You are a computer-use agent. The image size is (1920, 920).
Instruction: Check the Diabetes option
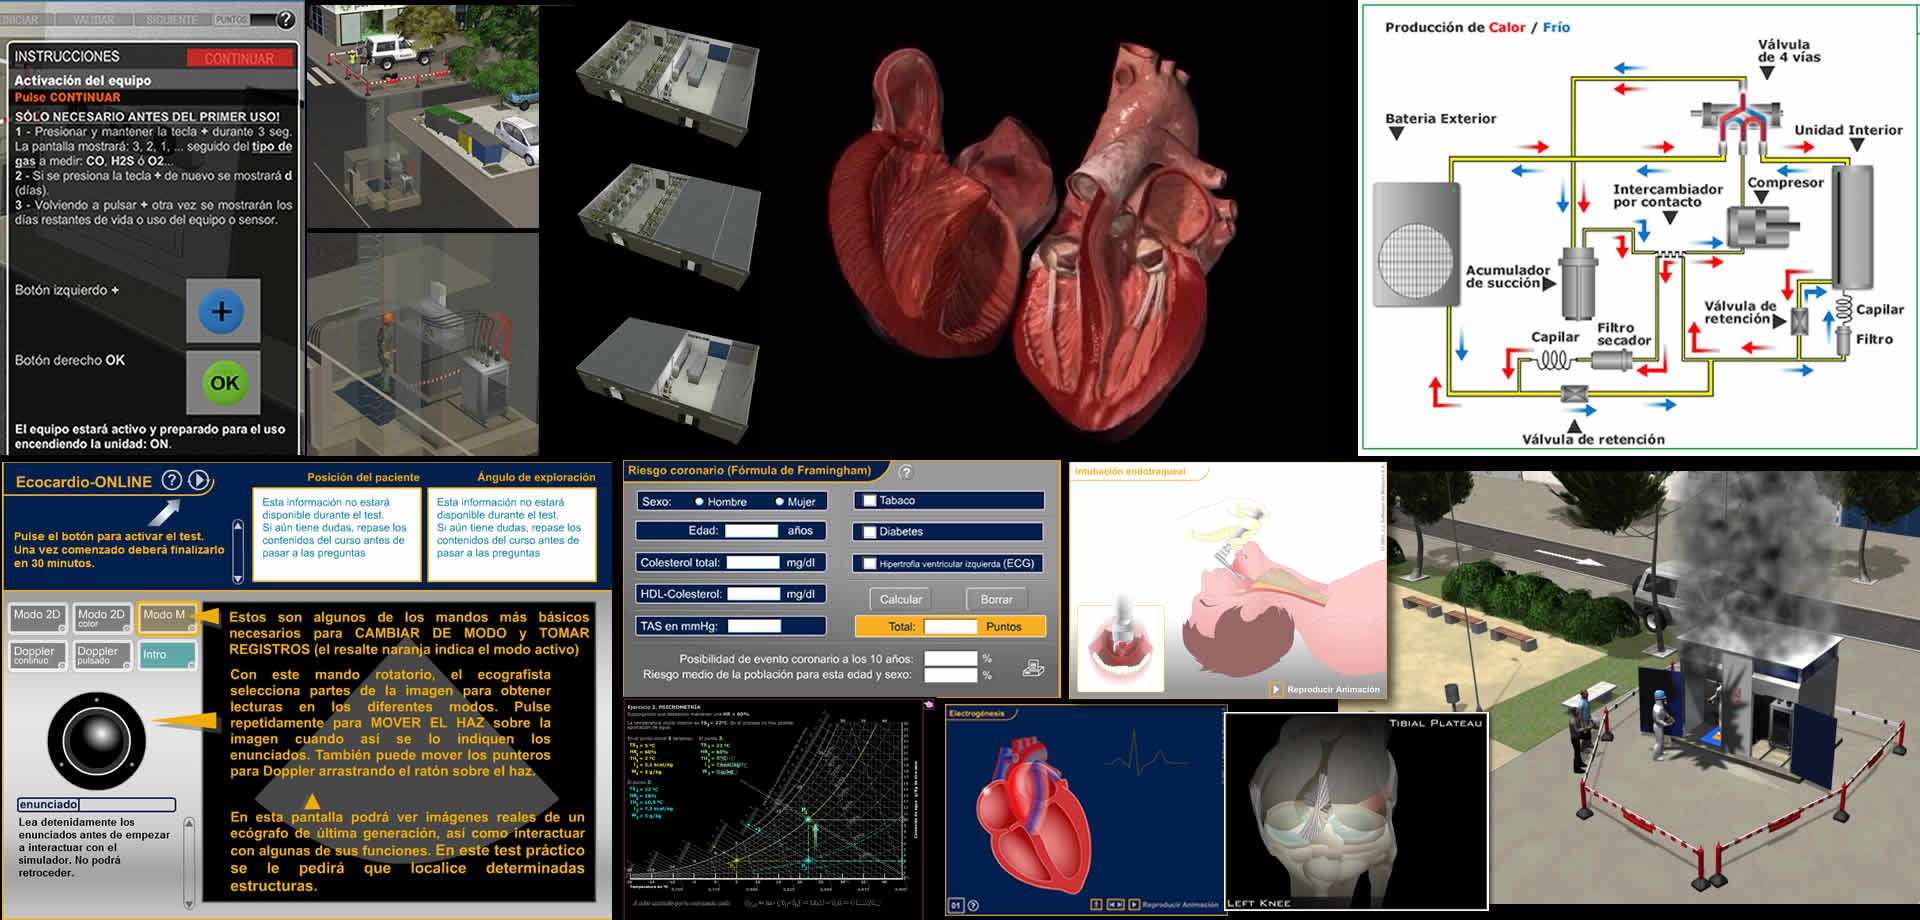870,532
